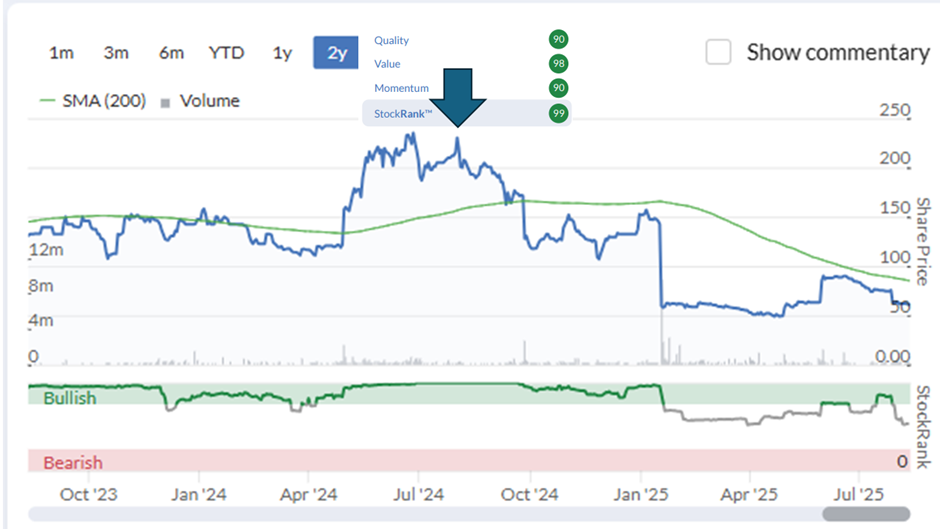940x529 pixels.
Task: Click the 250 share price gridline label
Action: pos(895,110)
